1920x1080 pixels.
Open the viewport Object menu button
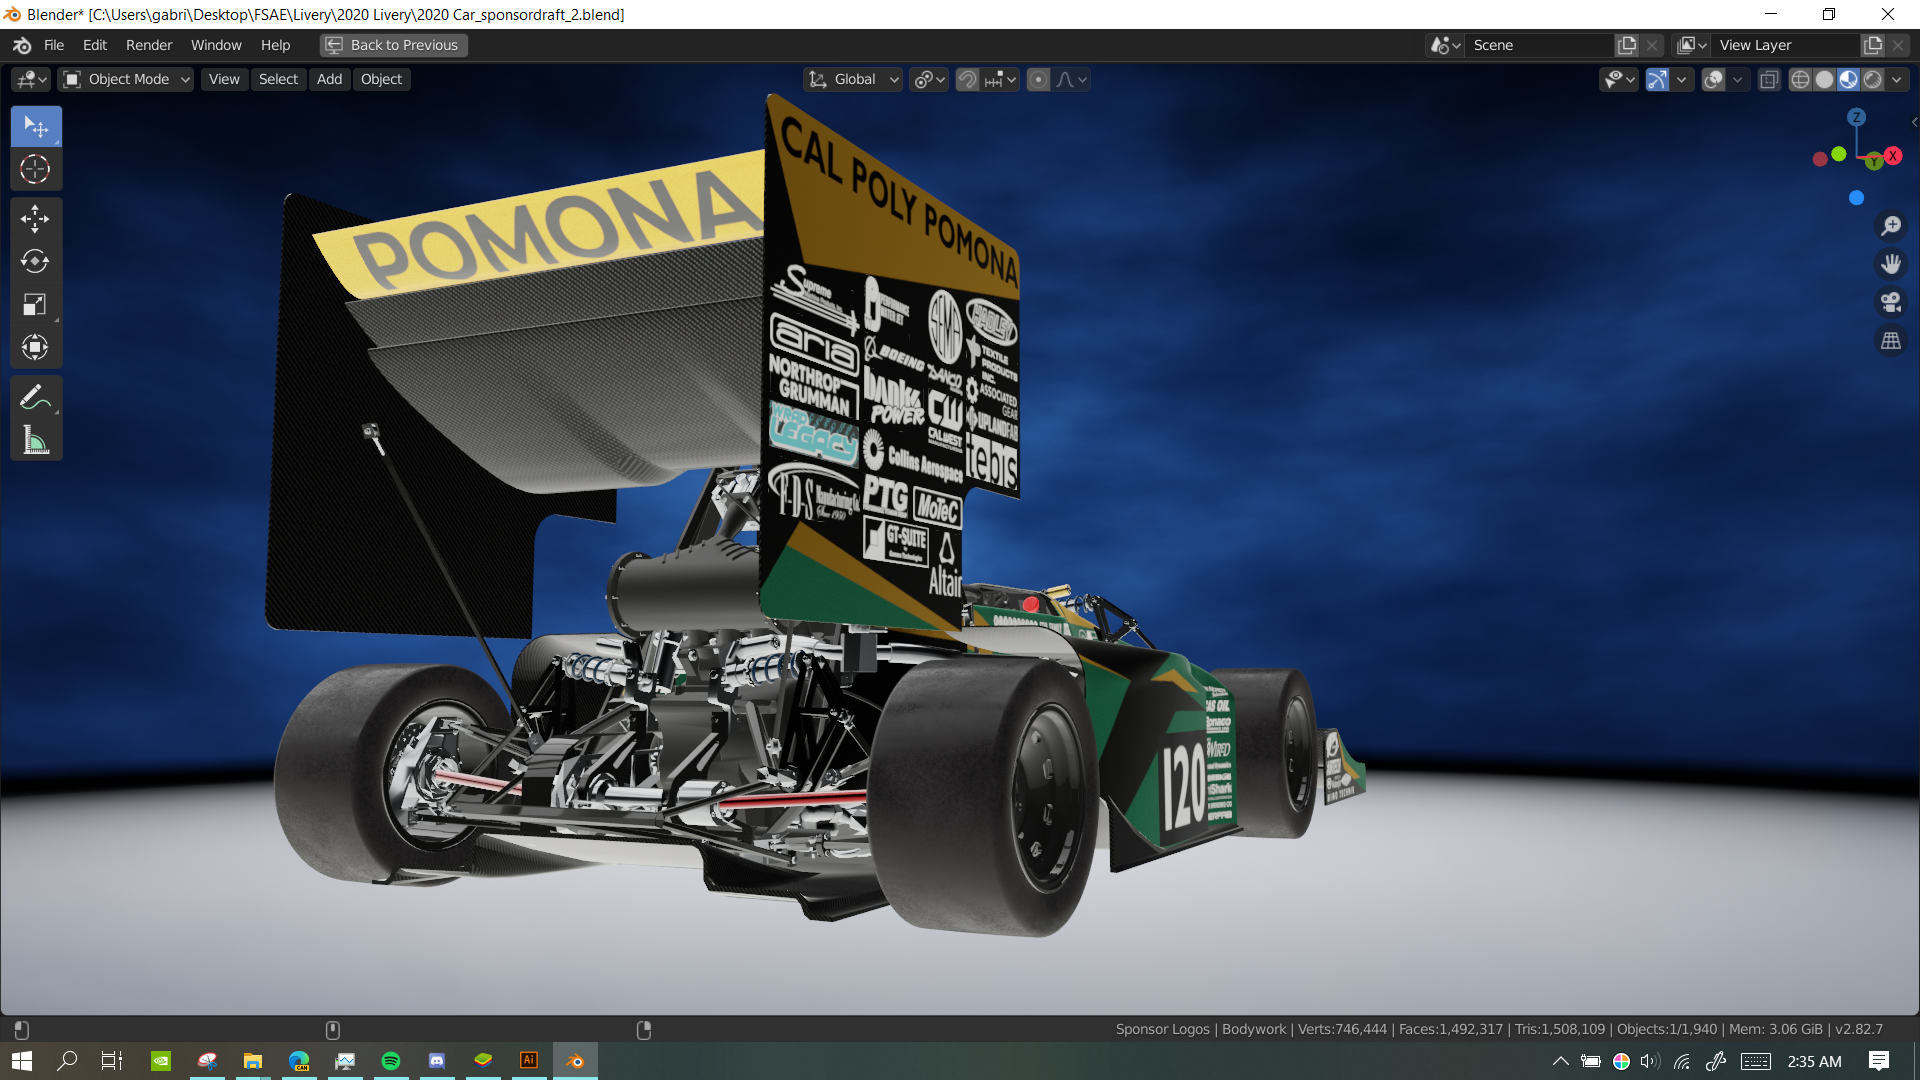pos(381,80)
